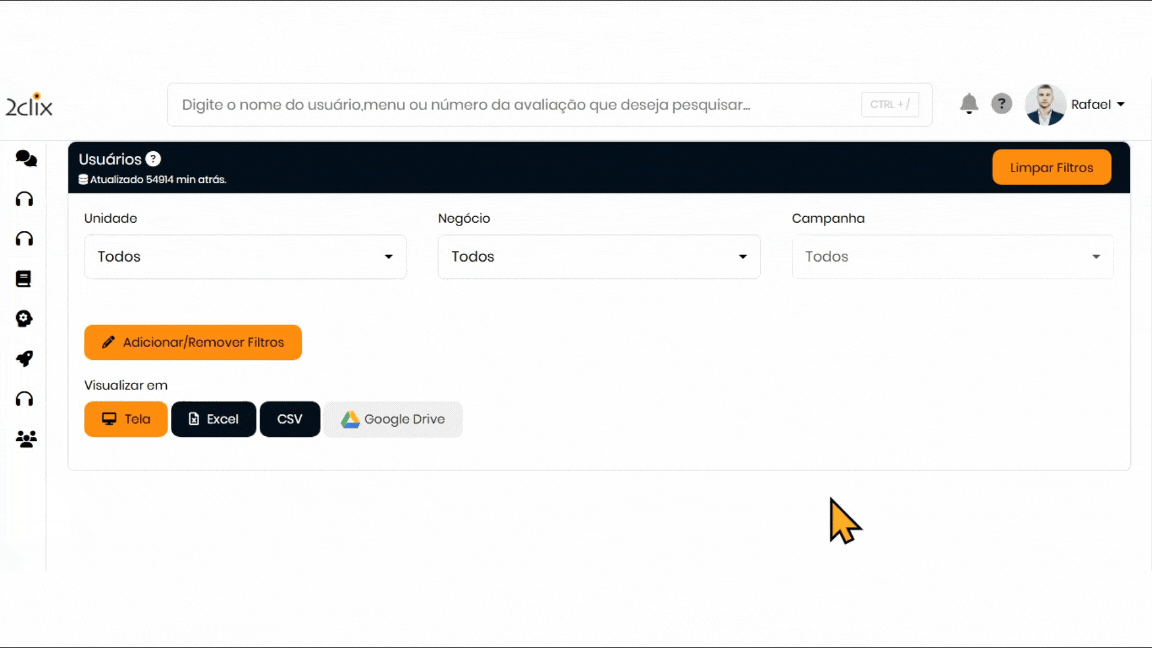The image size is (1152, 648).
Task: Click the 2clix logo
Action: pos(29,105)
